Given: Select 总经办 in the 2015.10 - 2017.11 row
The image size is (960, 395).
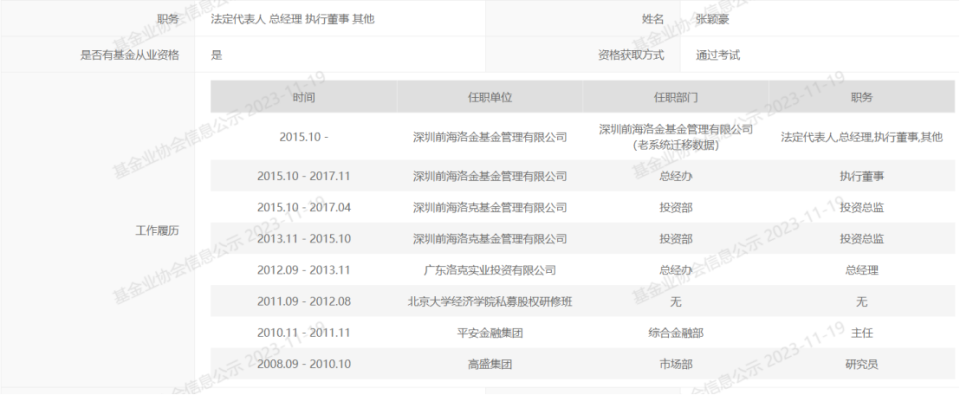Looking at the screenshot, I should pos(676,176).
